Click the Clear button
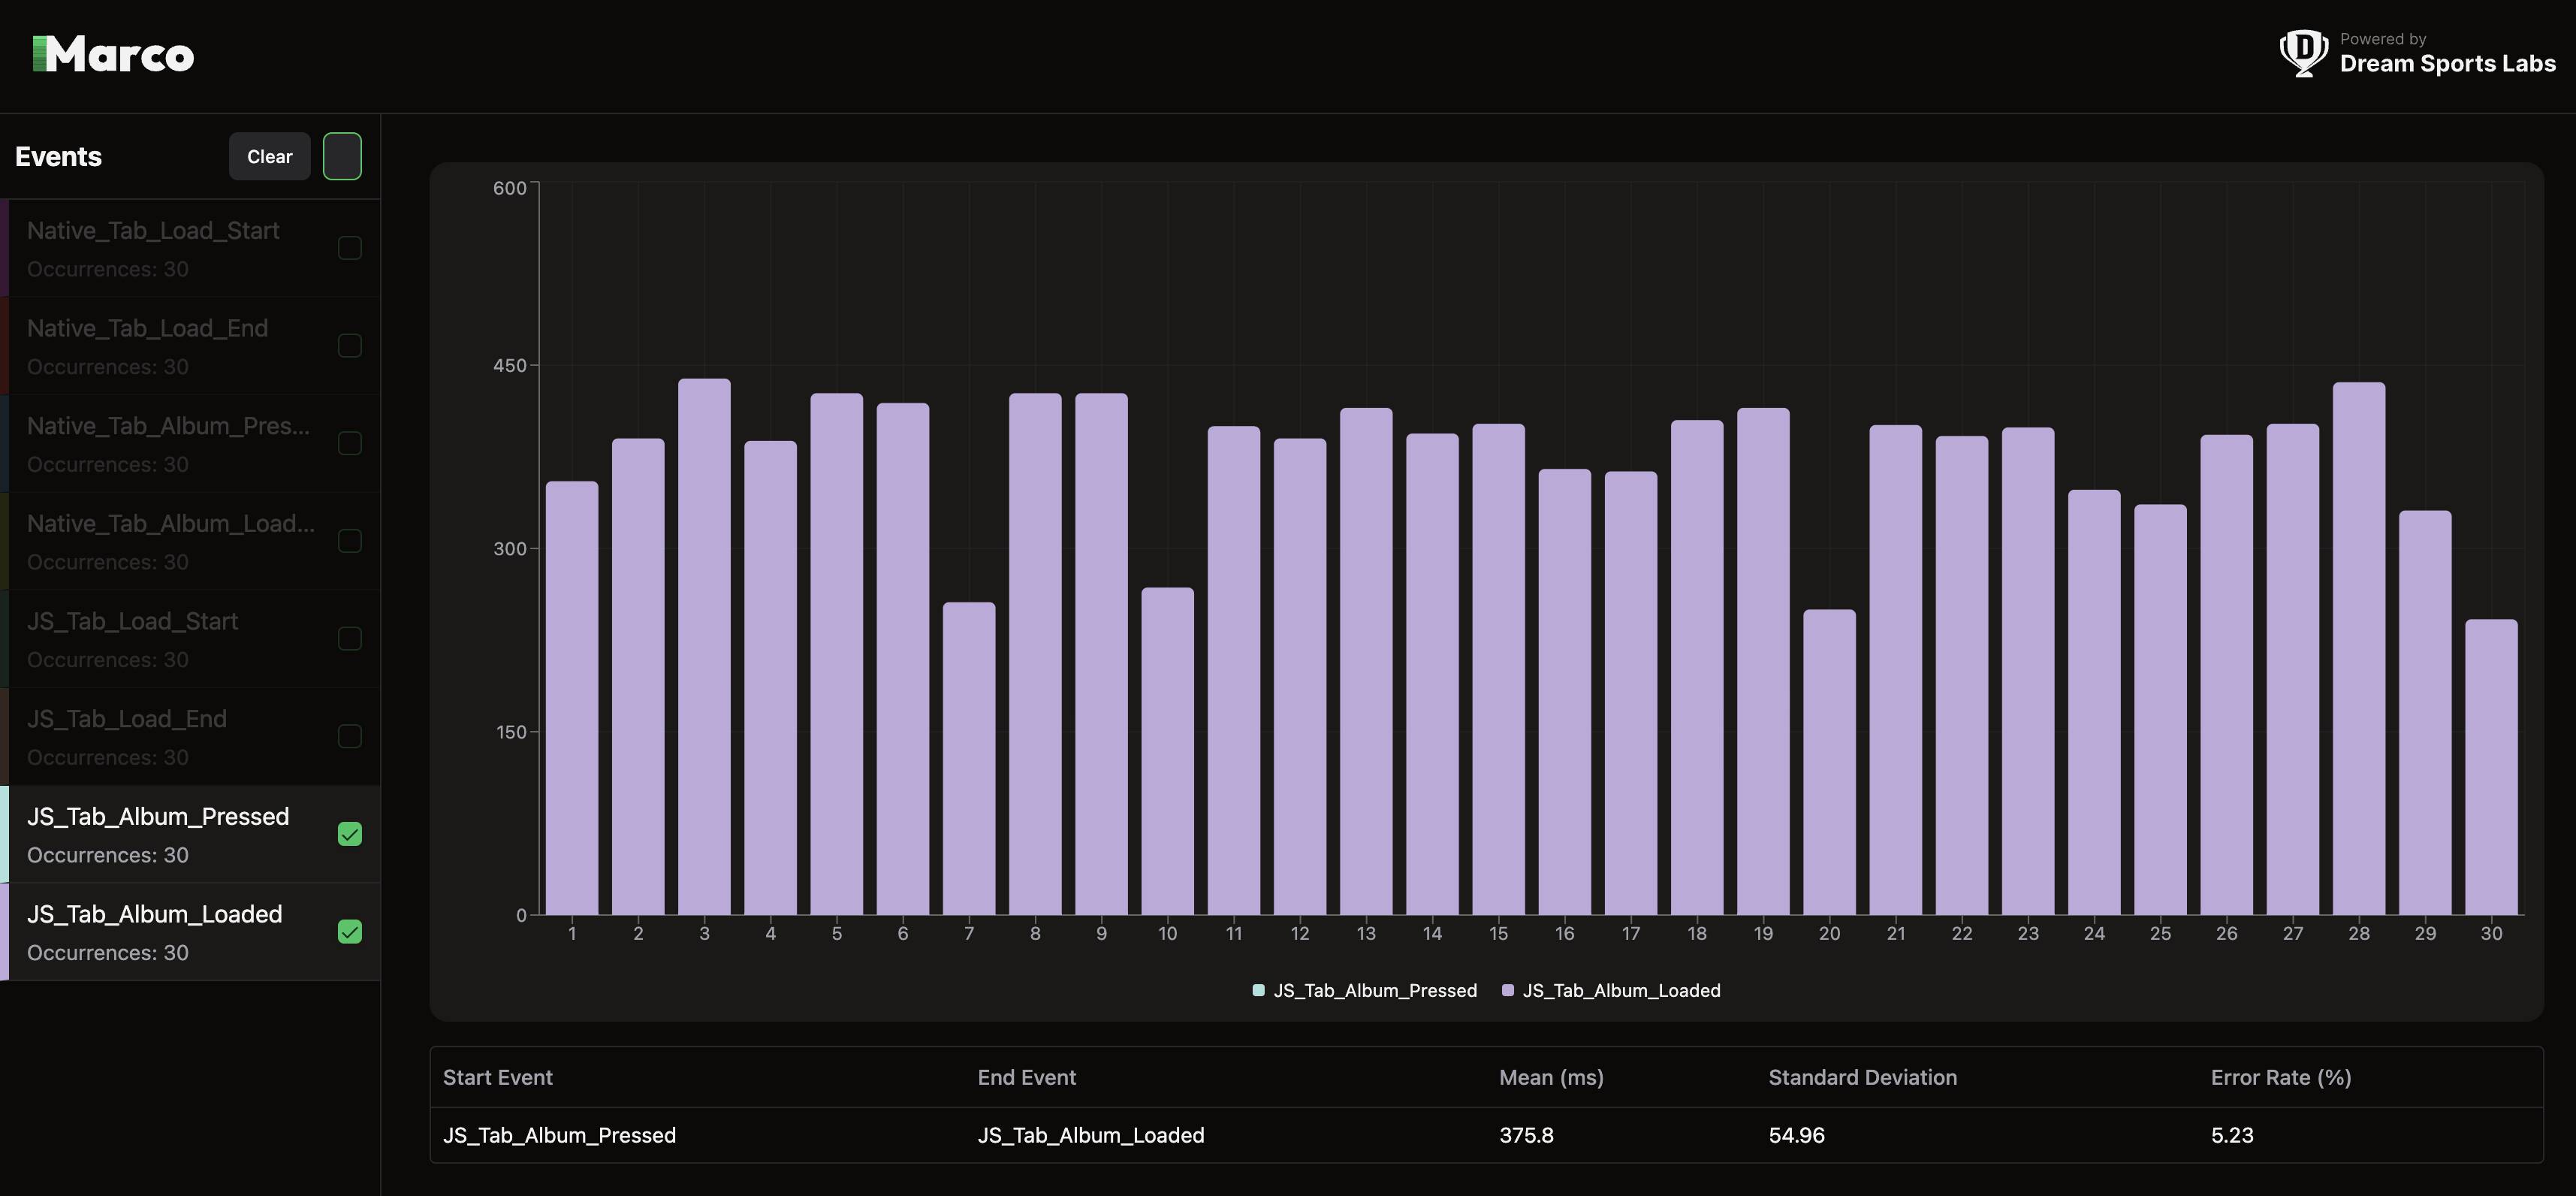Image resolution: width=2576 pixels, height=1196 pixels. point(269,156)
